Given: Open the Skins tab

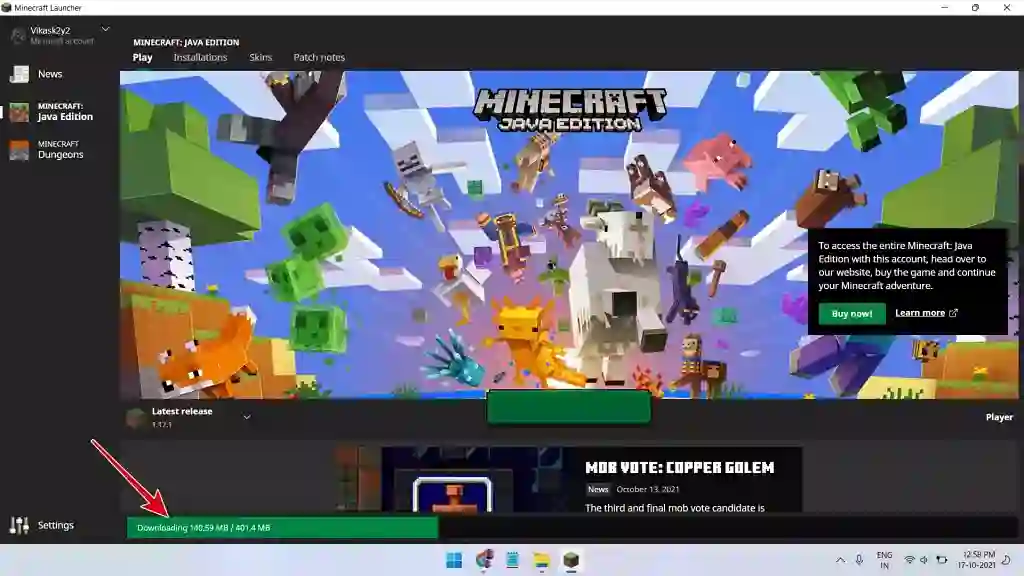Looking at the screenshot, I should pyautogui.click(x=260, y=57).
